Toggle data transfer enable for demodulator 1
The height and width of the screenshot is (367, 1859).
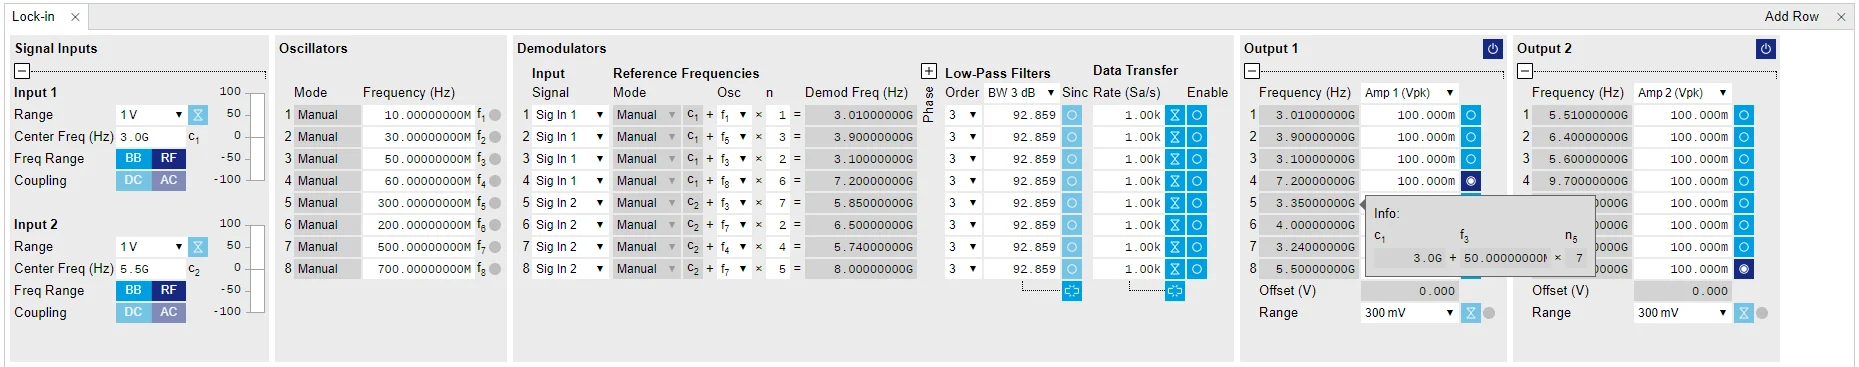coord(1196,115)
